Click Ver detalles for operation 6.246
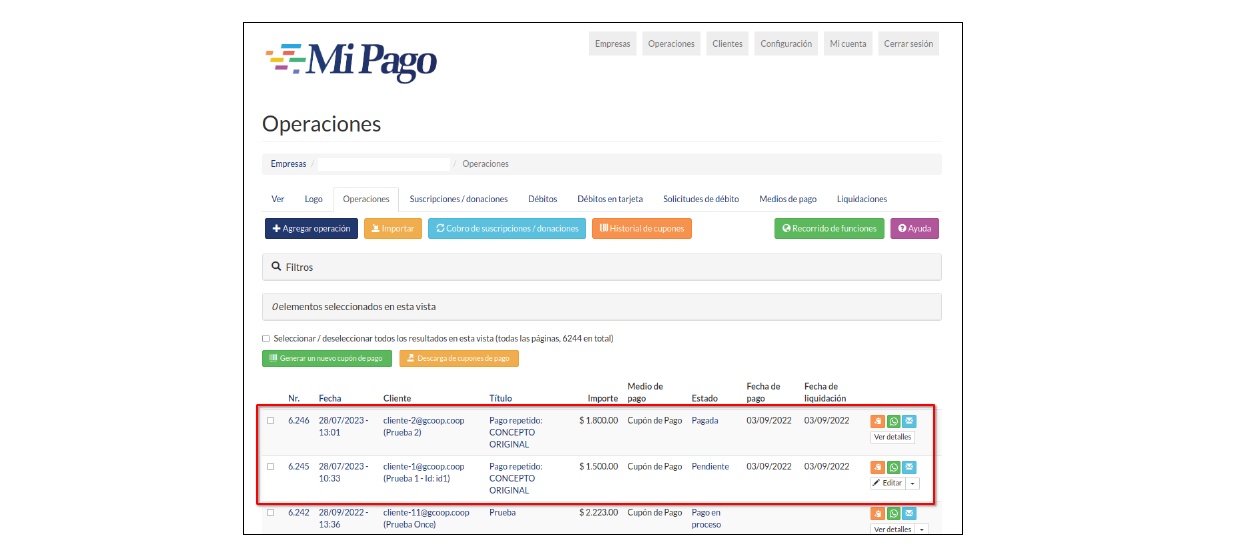Image resolution: width=1242 pixels, height=557 pixels. coord(892,437)
